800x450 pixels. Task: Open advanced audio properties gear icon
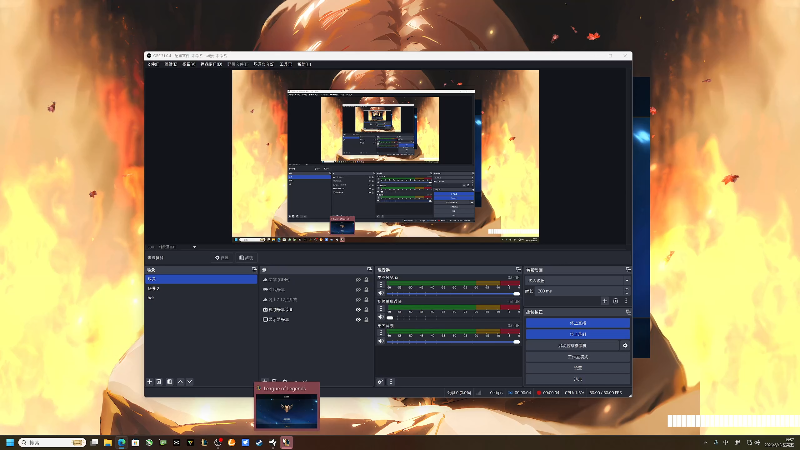380,382
